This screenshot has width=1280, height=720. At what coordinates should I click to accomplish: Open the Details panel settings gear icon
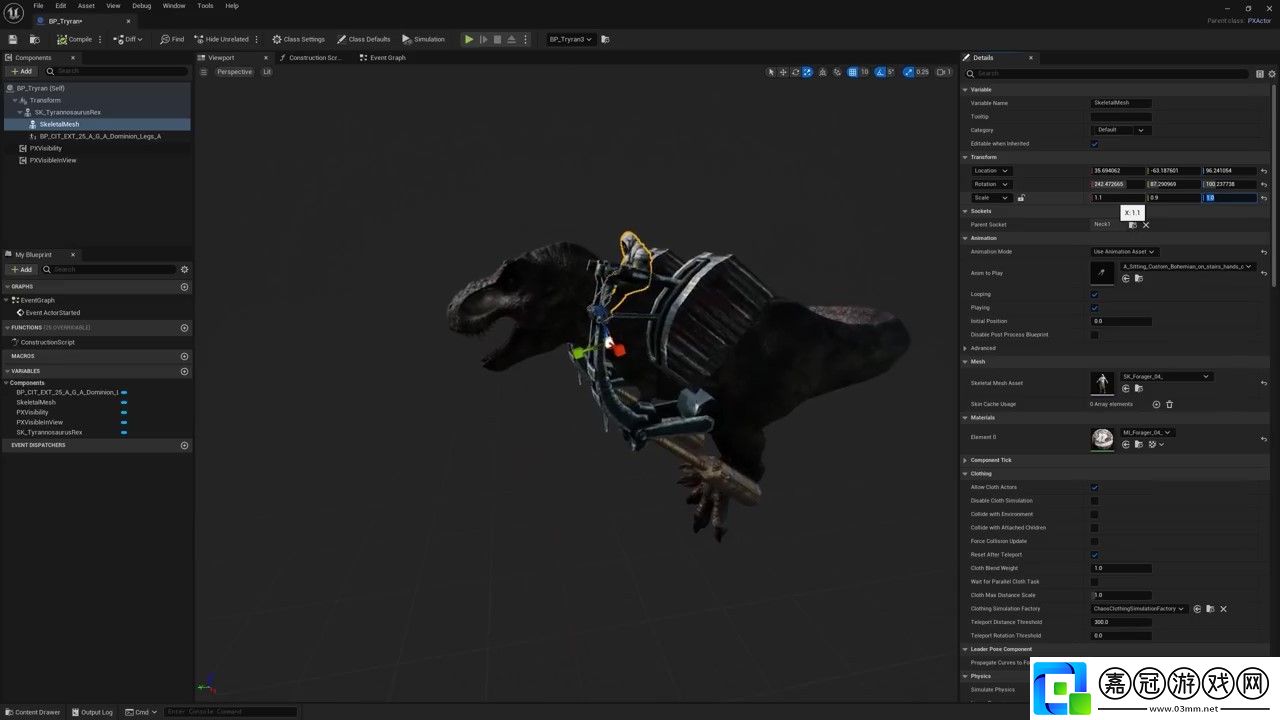pos(1272,73)
